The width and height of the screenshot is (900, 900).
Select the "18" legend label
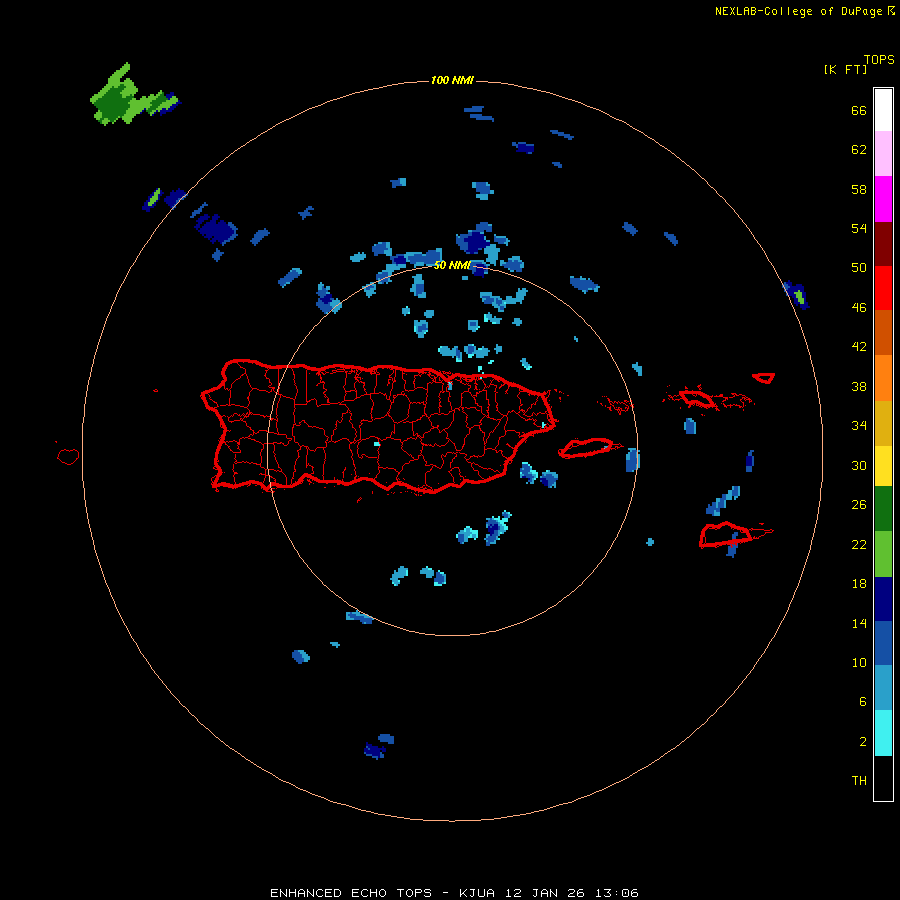click(859, 584)
